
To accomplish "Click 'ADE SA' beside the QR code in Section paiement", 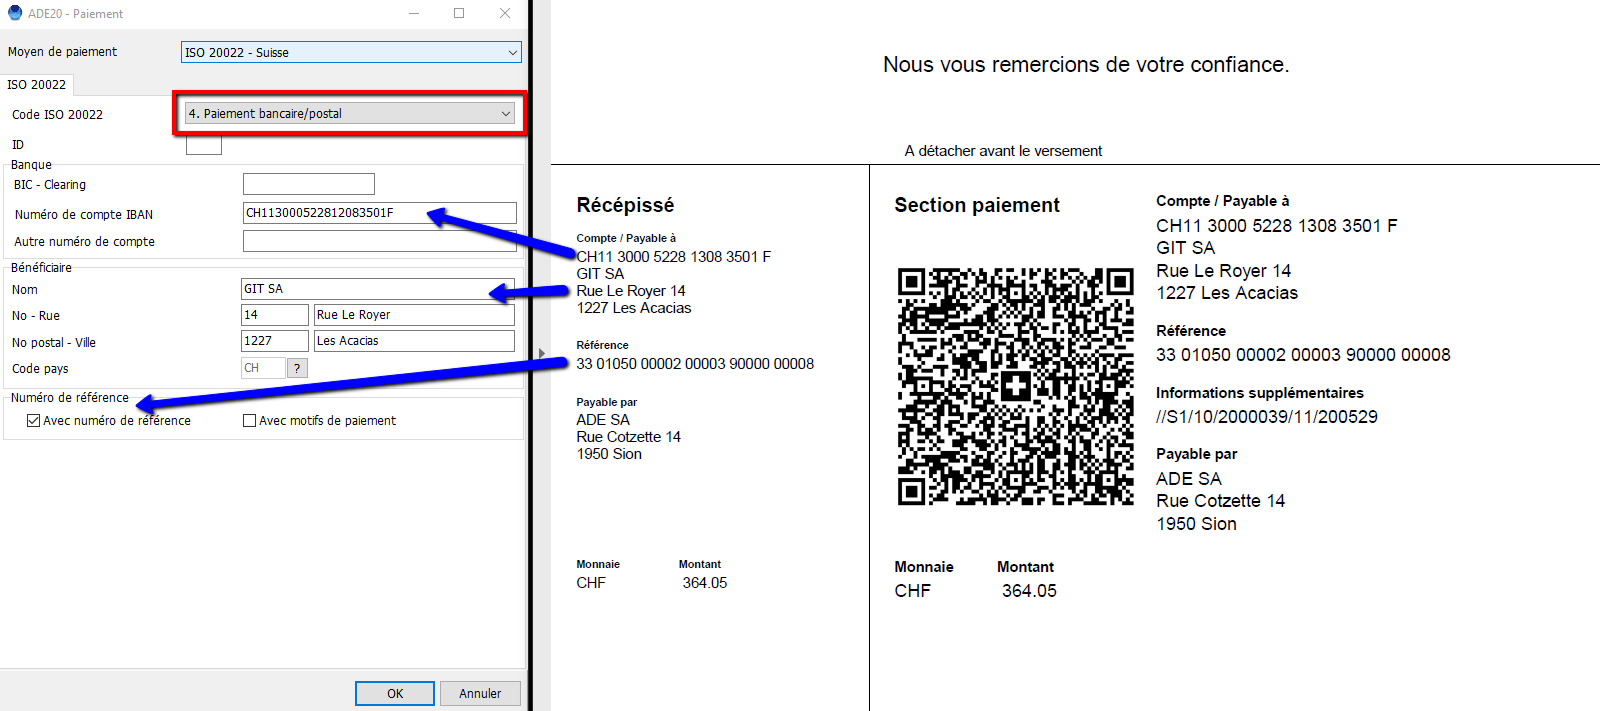I will (1189, 479).
